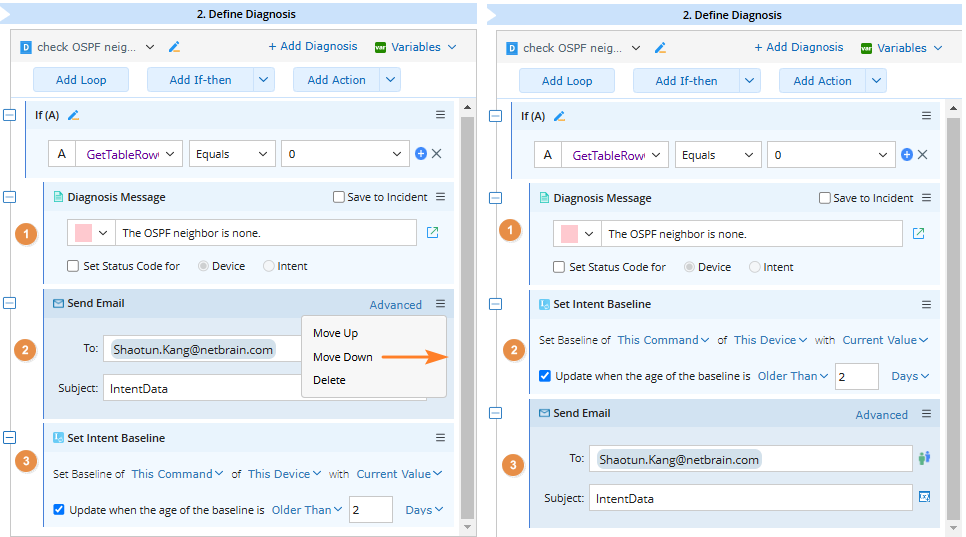Open the hamburger menu of Send Email in the right panel

[x=926, y=414]
